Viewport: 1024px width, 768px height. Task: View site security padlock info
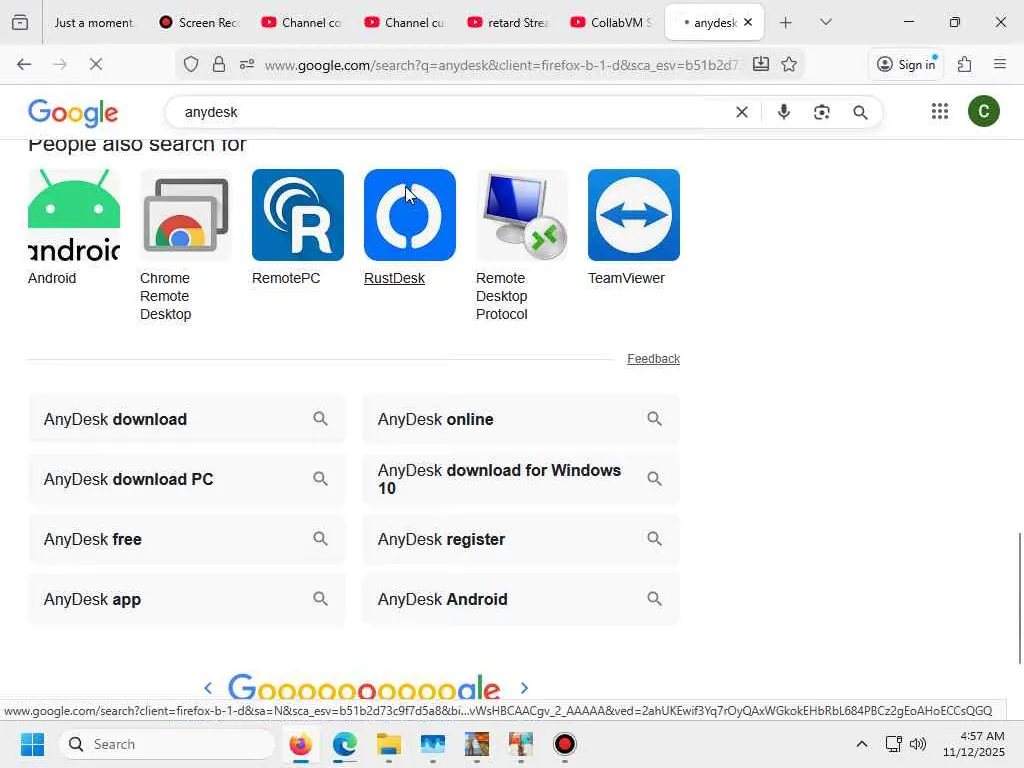point(219,64)
